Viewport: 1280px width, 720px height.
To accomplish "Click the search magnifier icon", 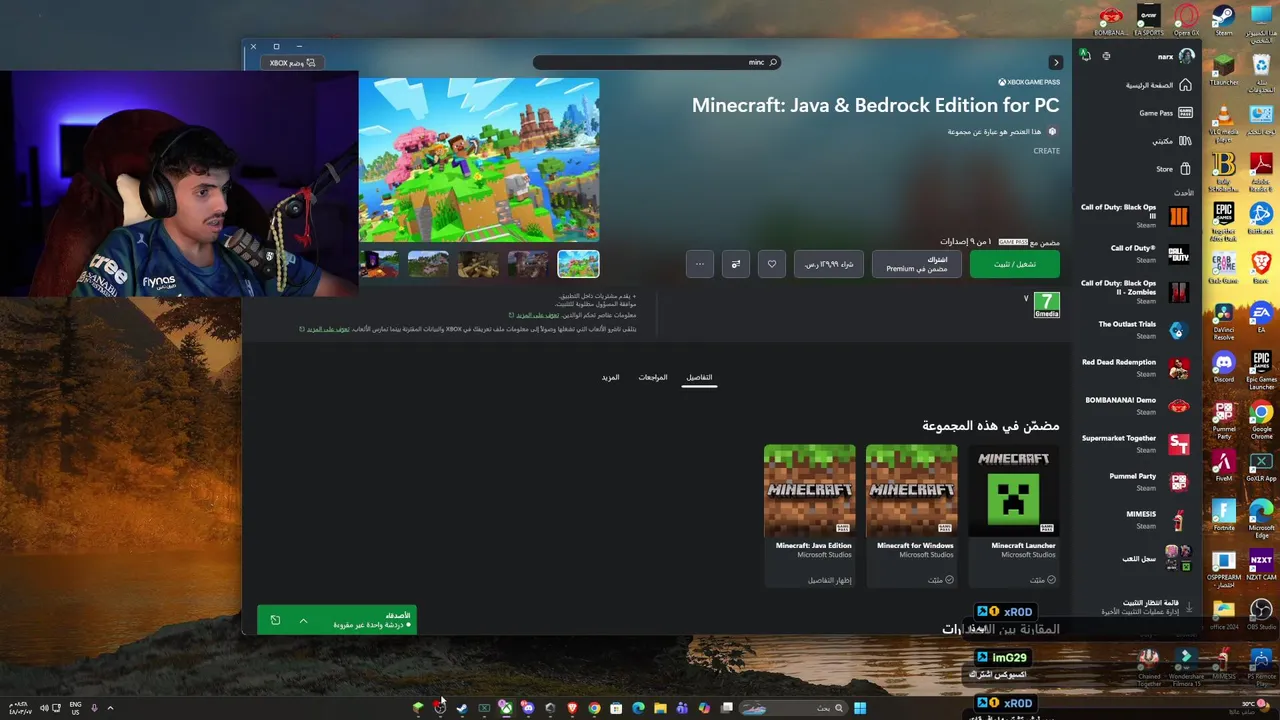I will 773,62.
